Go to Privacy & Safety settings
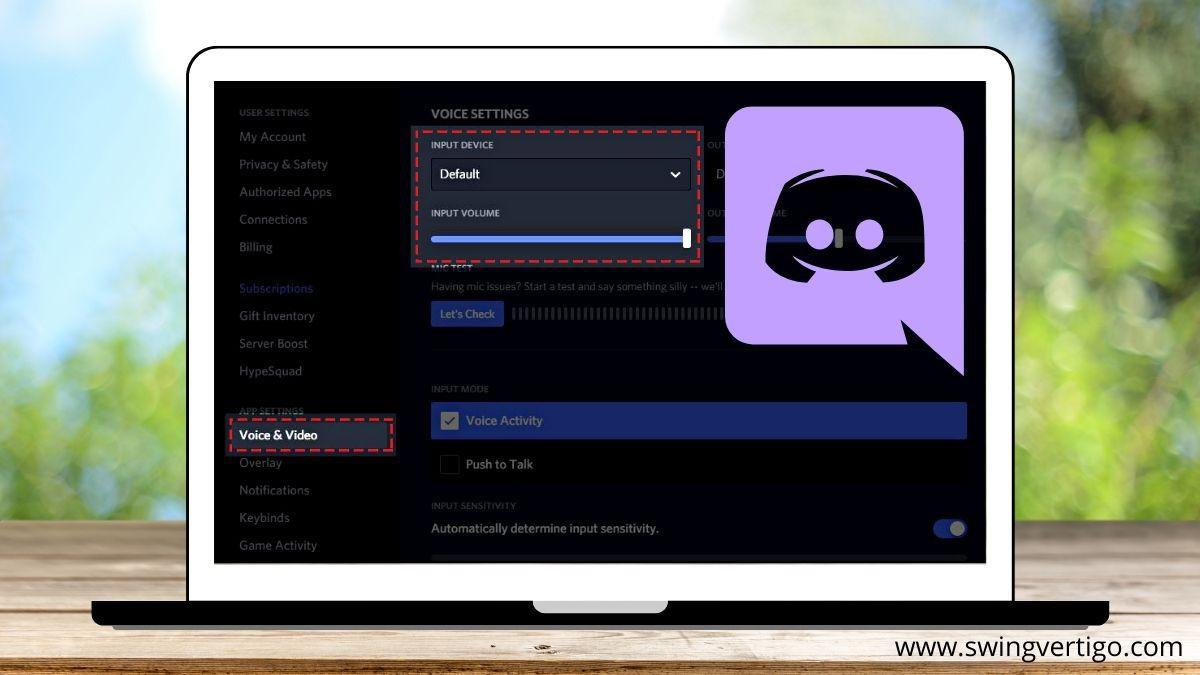The width and height of the screenshot is (1200, 675). (x=283, y=164)
